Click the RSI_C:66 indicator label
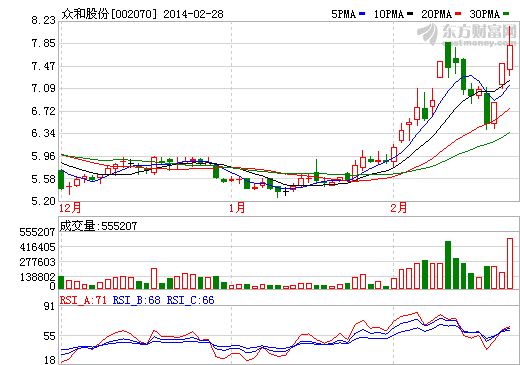Viewport: 520px width, 365px height. (190, 300)
